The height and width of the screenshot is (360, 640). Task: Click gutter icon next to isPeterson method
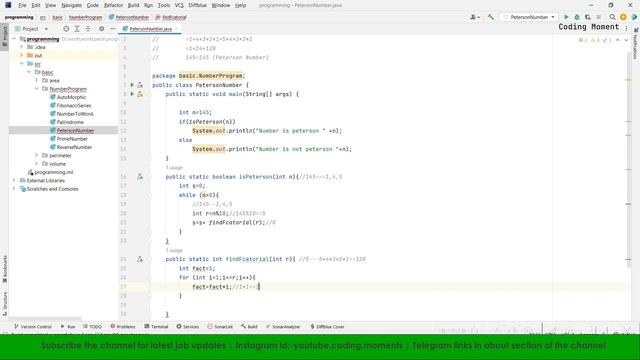140,177
